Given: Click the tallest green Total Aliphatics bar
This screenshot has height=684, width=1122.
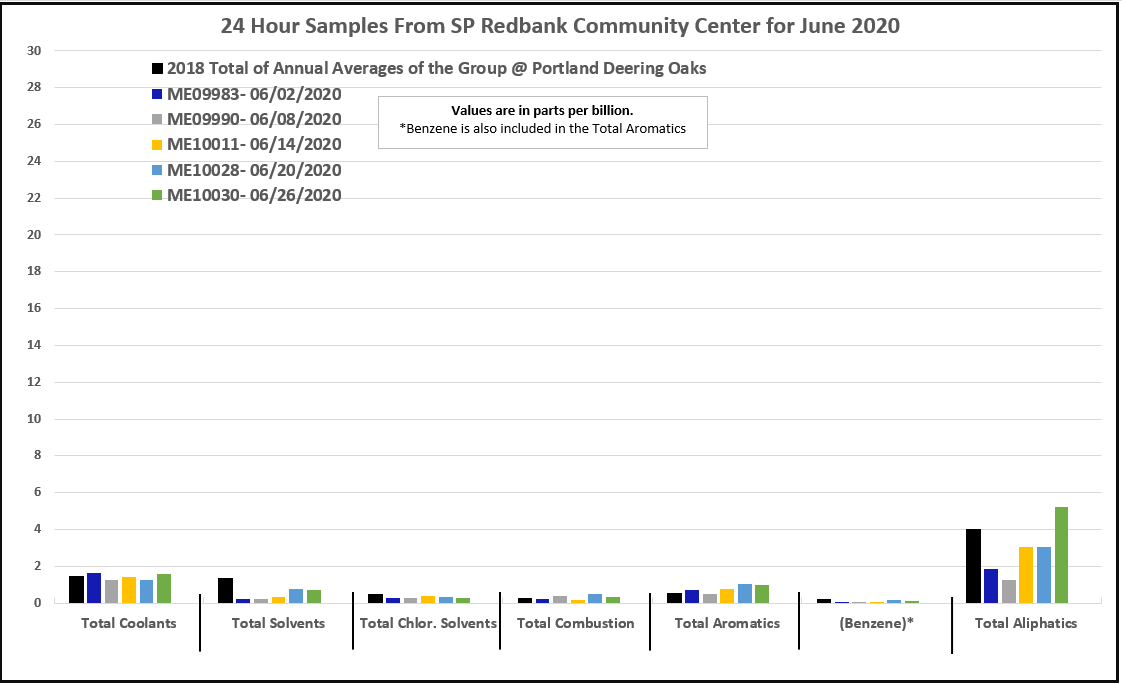Looking at the screenshot, I should [x=1061, y=555].
